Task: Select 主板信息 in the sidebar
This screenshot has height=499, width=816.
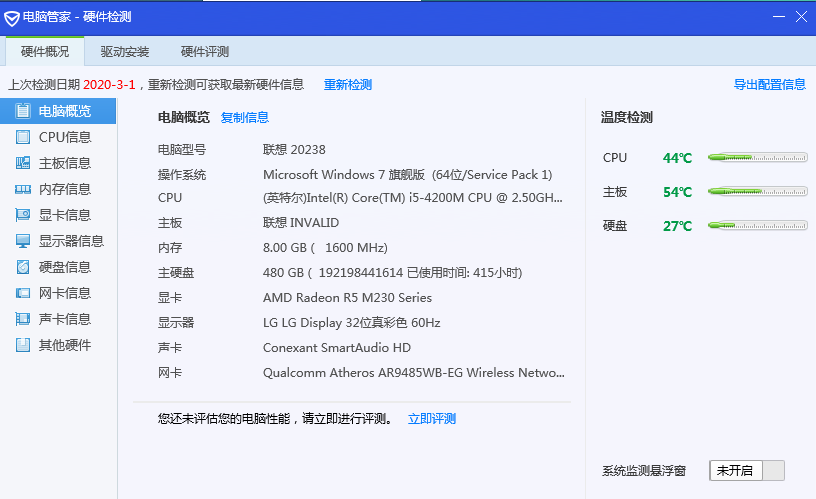Action: [58, 163]
